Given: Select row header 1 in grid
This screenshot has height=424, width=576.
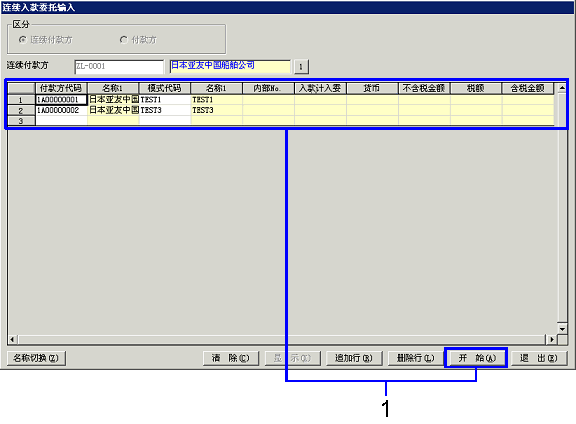Looking at the screenshot, I should (x=21, y=100).
